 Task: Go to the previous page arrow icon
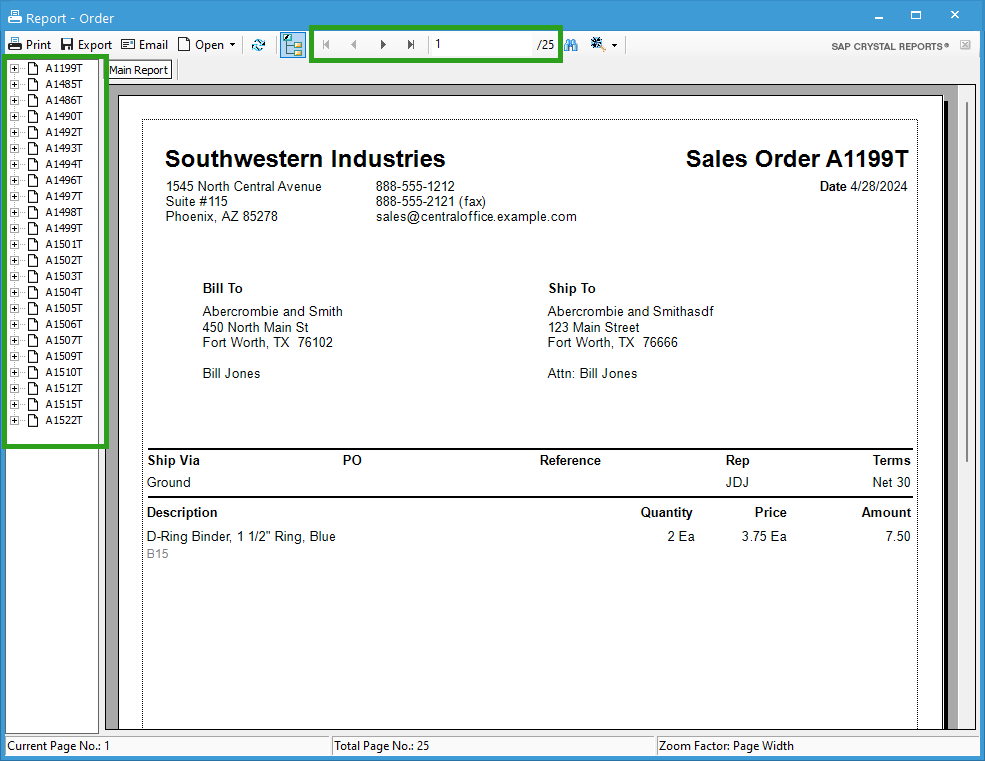[x=354, y=44]
